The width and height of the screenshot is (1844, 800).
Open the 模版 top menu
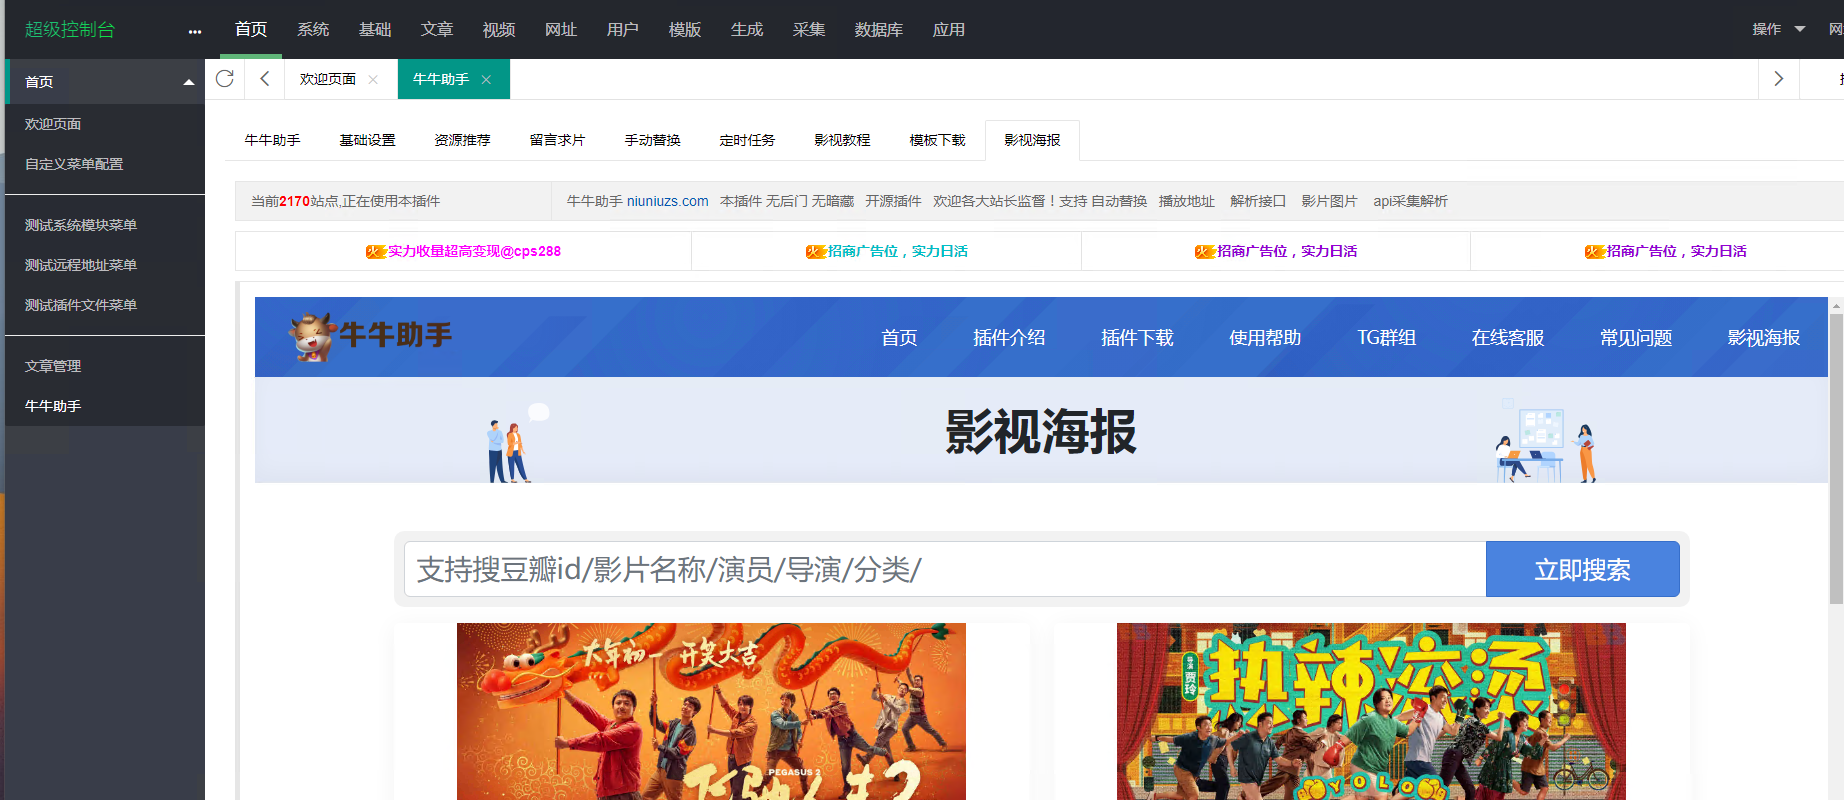tap(685, 29)
